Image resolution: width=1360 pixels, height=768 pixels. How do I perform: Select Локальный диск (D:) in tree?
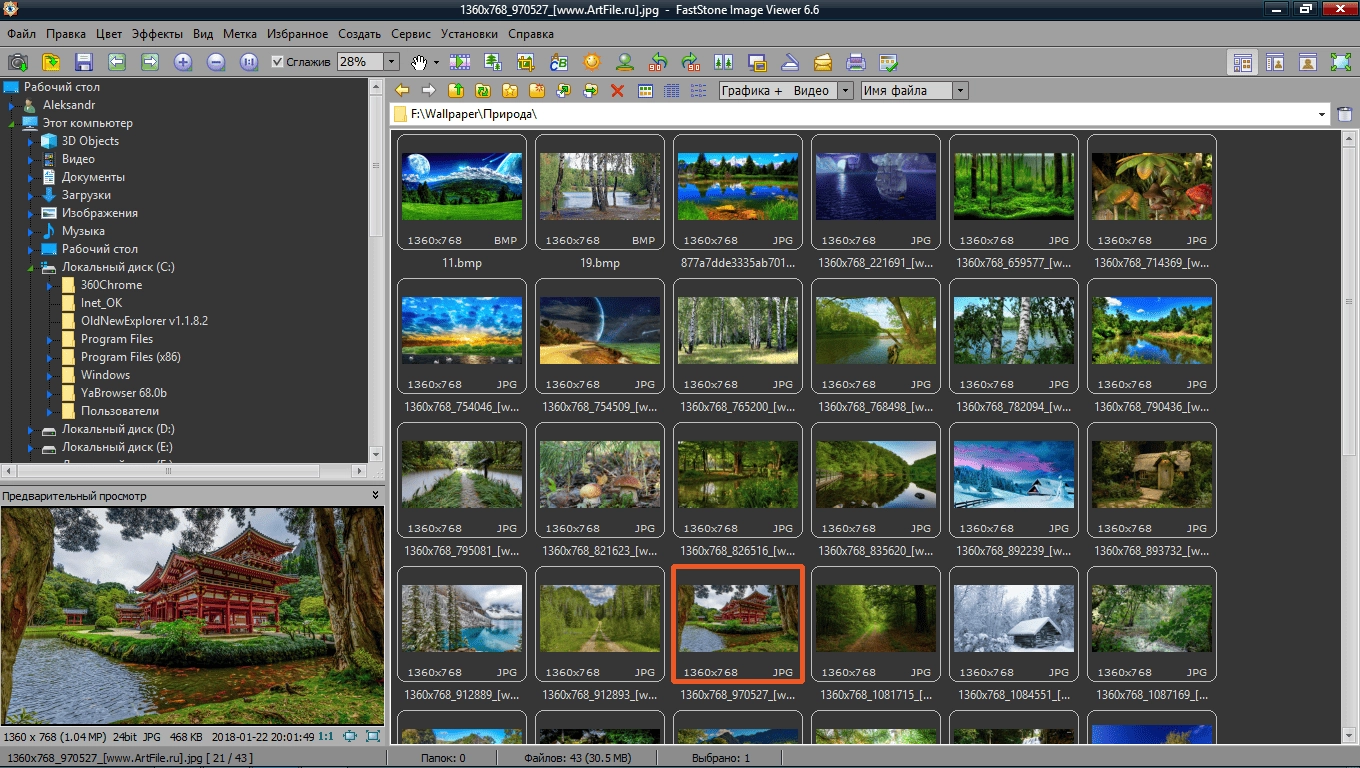pyautogui.click(x=118, y=429)
